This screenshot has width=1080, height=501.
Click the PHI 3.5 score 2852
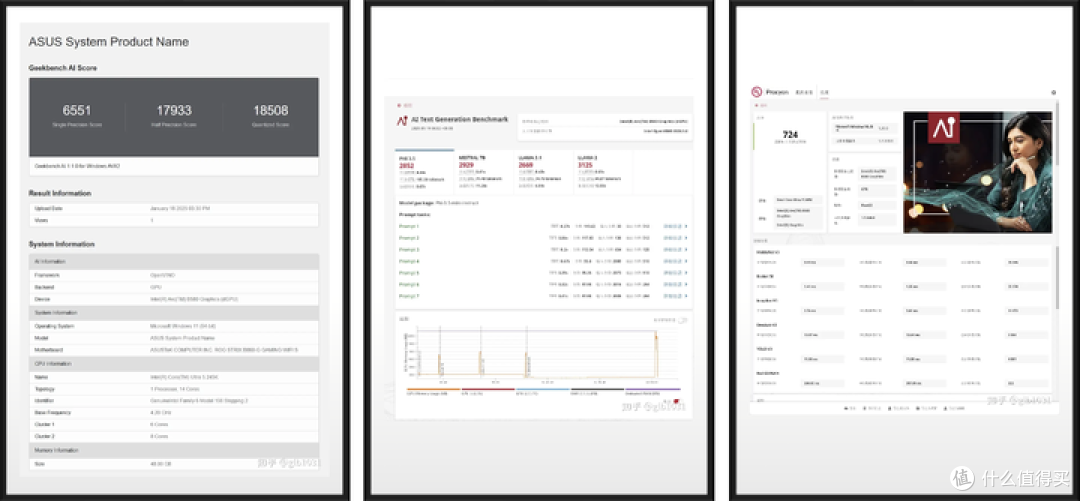pos(406,165)
